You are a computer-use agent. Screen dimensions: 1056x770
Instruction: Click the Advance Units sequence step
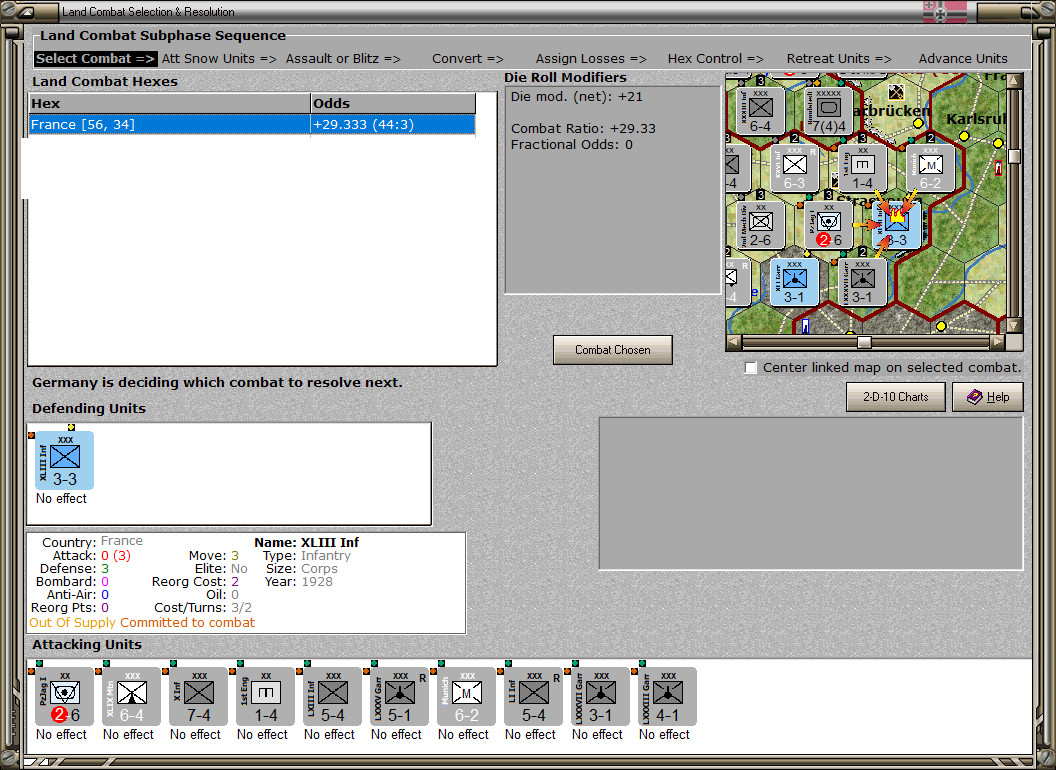(x=963, y=59)
